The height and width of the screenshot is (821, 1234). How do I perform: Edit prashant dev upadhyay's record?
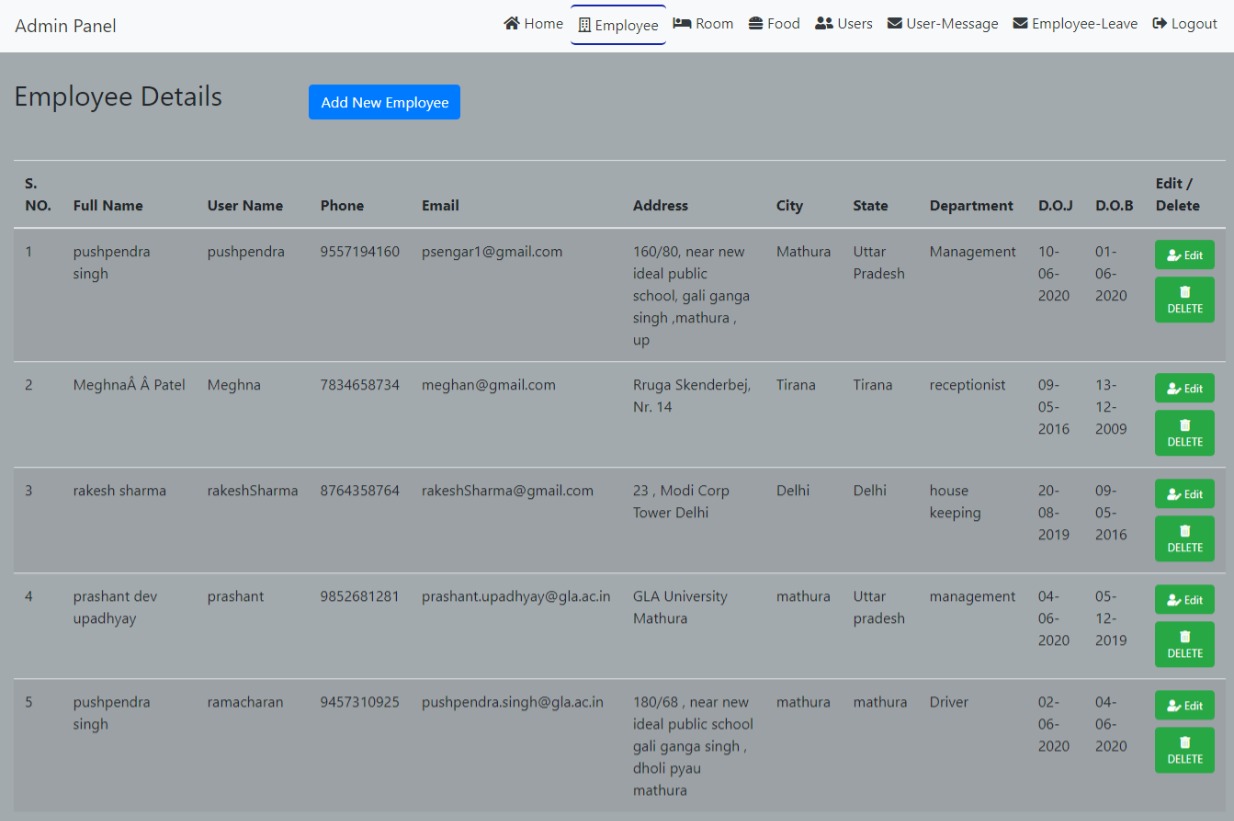coord(1185,599)
